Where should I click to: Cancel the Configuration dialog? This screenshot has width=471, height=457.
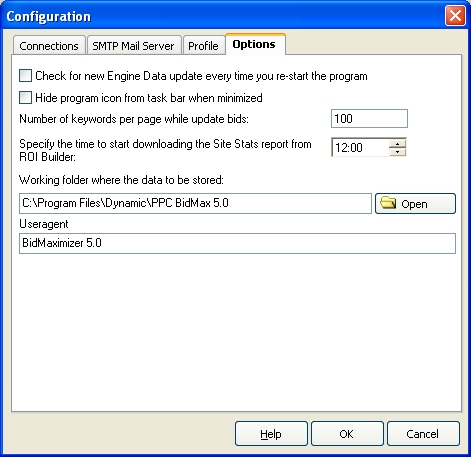(x=423, y=434)
